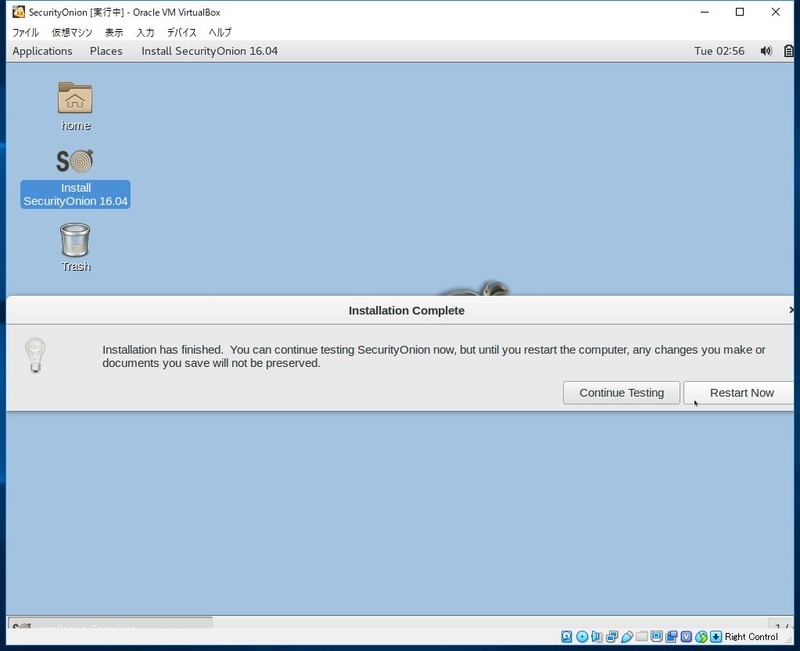Image resolution: width=800 pixels, height=651 pixels.
Task: Click the Tue 02:56 clock
Action: click(719, 51)
